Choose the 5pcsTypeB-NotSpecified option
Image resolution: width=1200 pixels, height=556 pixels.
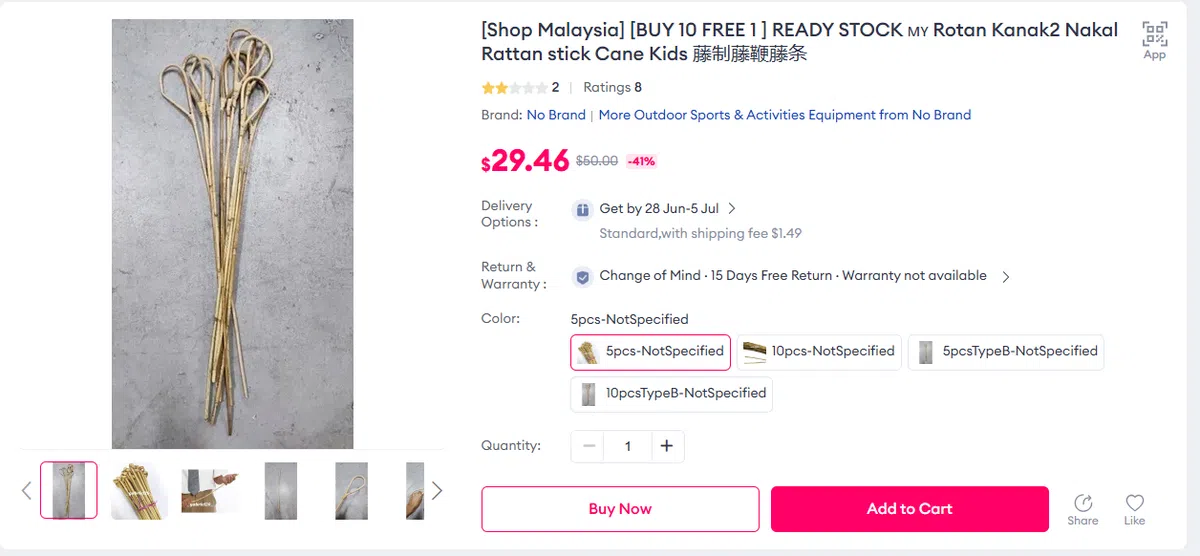tap(1005, 352)
